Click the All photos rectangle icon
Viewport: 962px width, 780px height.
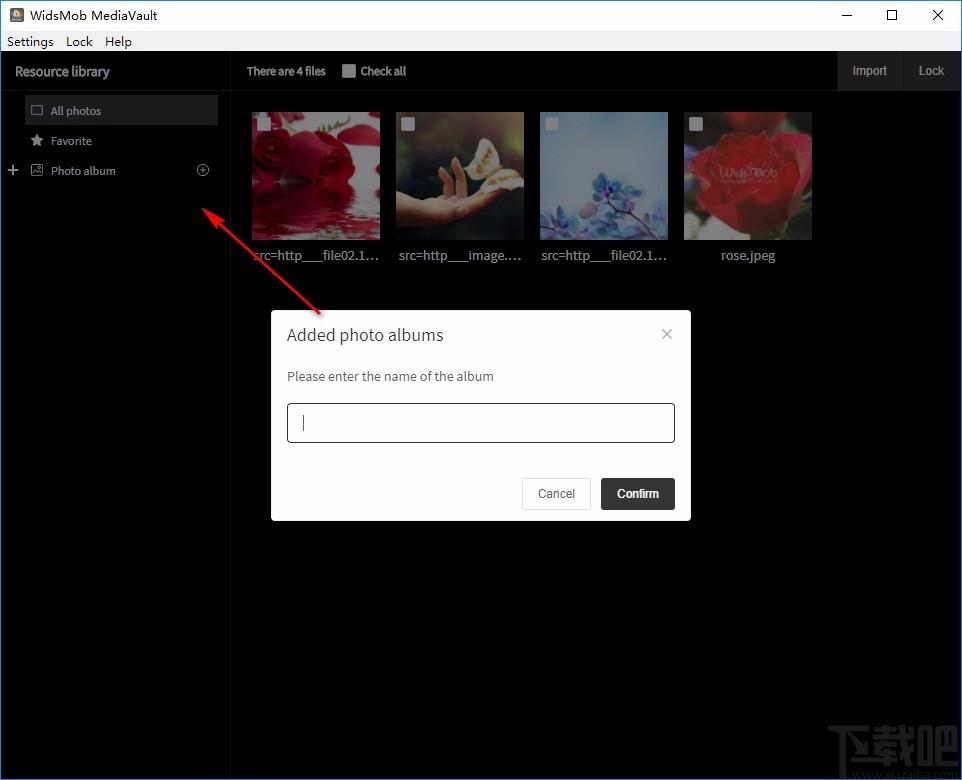click(x=37, y=110)
